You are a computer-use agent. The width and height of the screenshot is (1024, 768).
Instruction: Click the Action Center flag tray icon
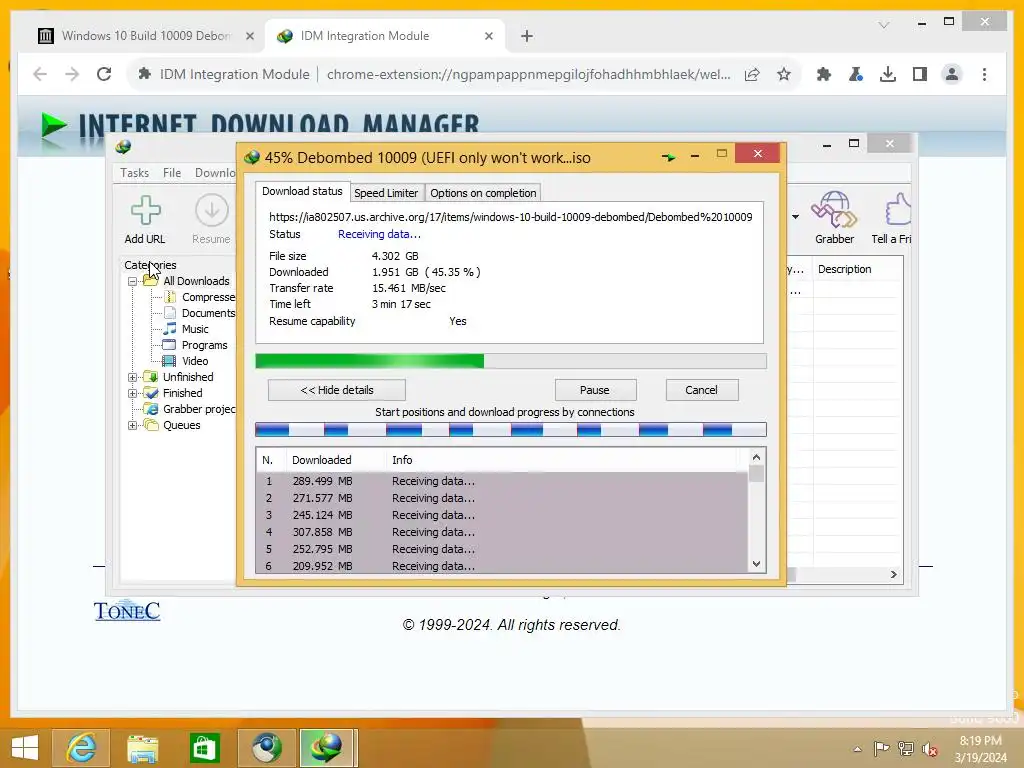tap(881, 748)
